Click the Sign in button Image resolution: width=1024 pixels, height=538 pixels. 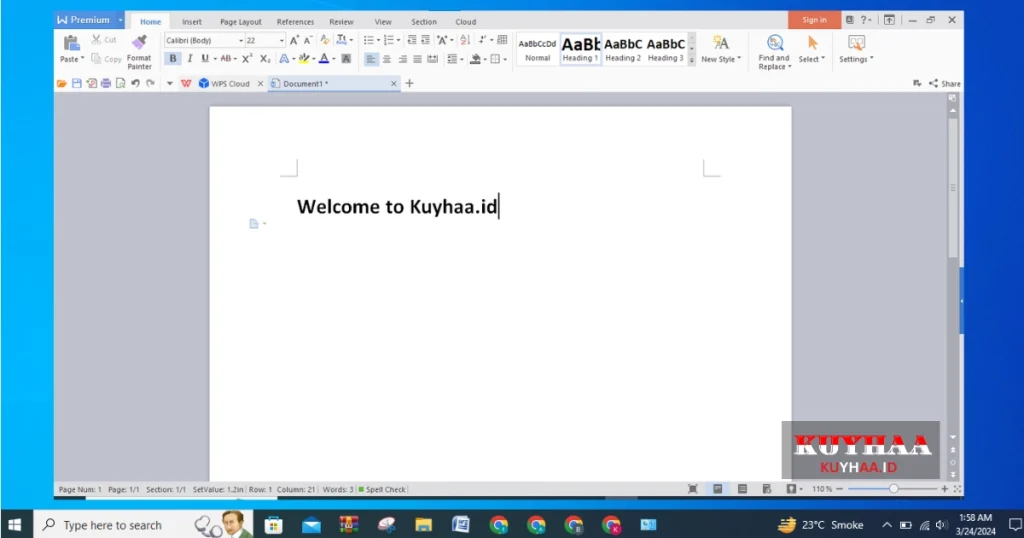814,20
